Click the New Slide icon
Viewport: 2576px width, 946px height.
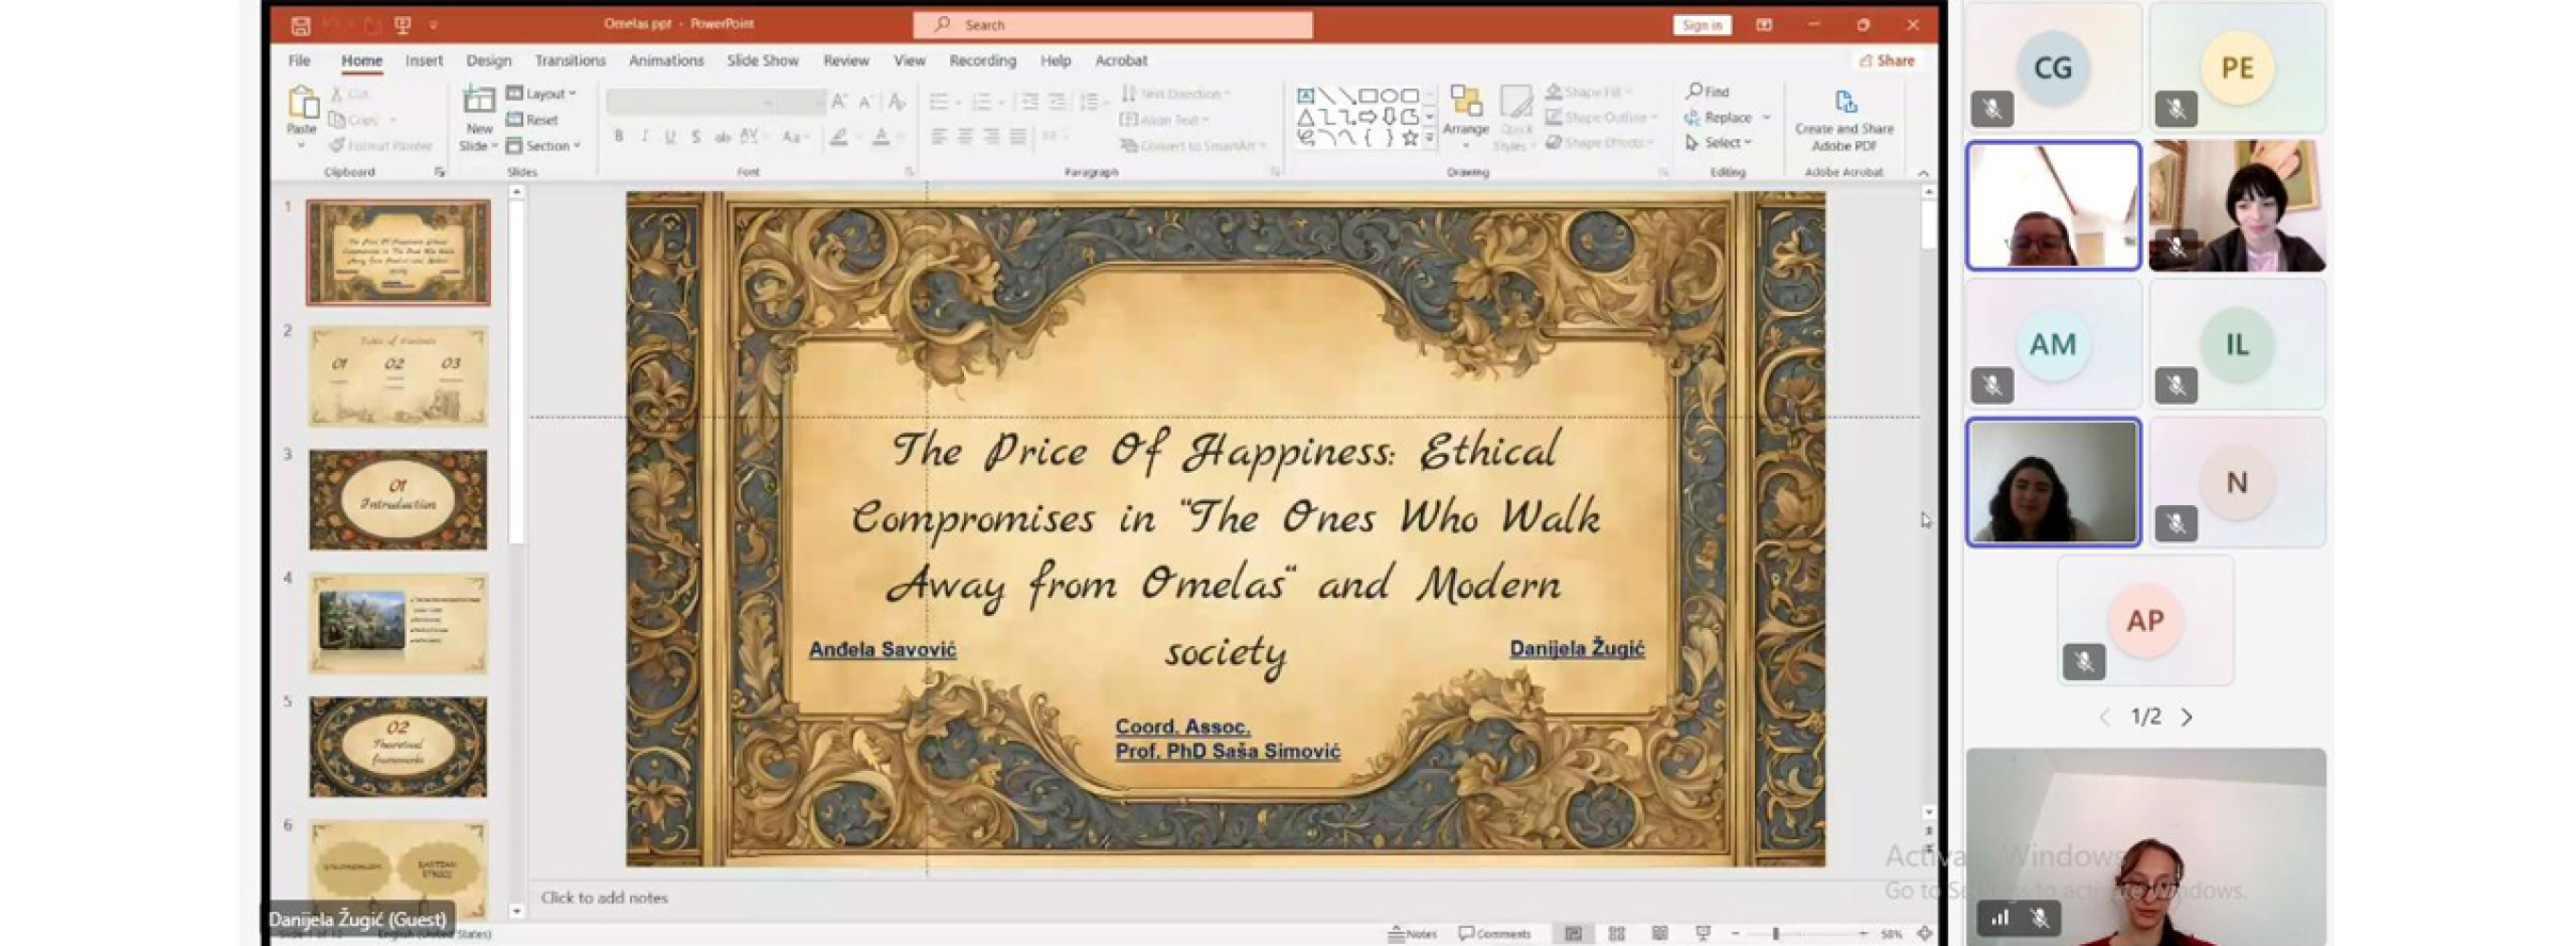point(478,102)
